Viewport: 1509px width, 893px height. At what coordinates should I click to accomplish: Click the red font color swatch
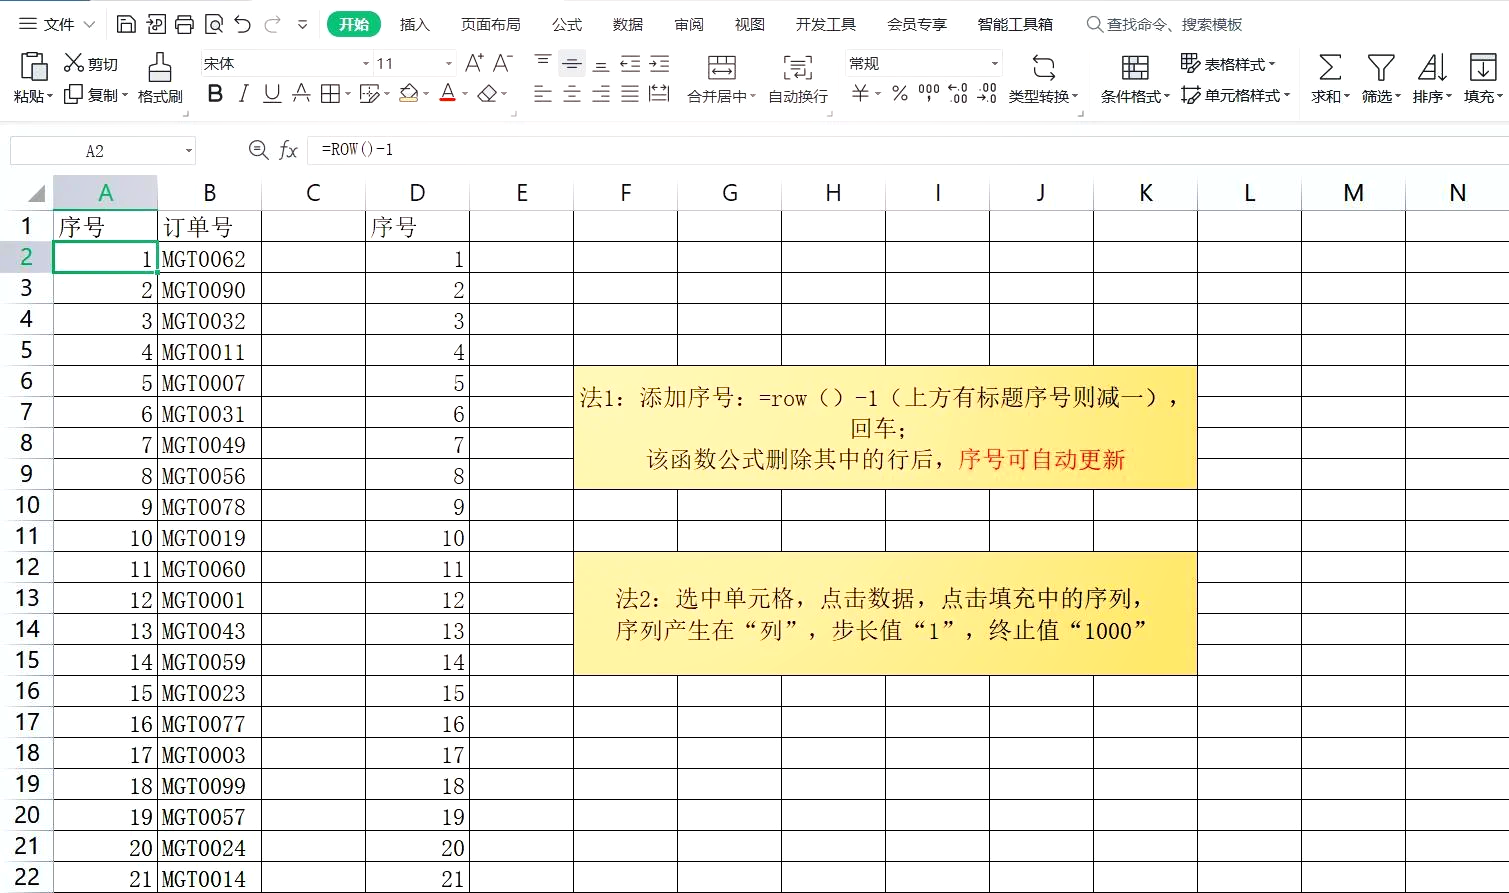pos(448,94)
